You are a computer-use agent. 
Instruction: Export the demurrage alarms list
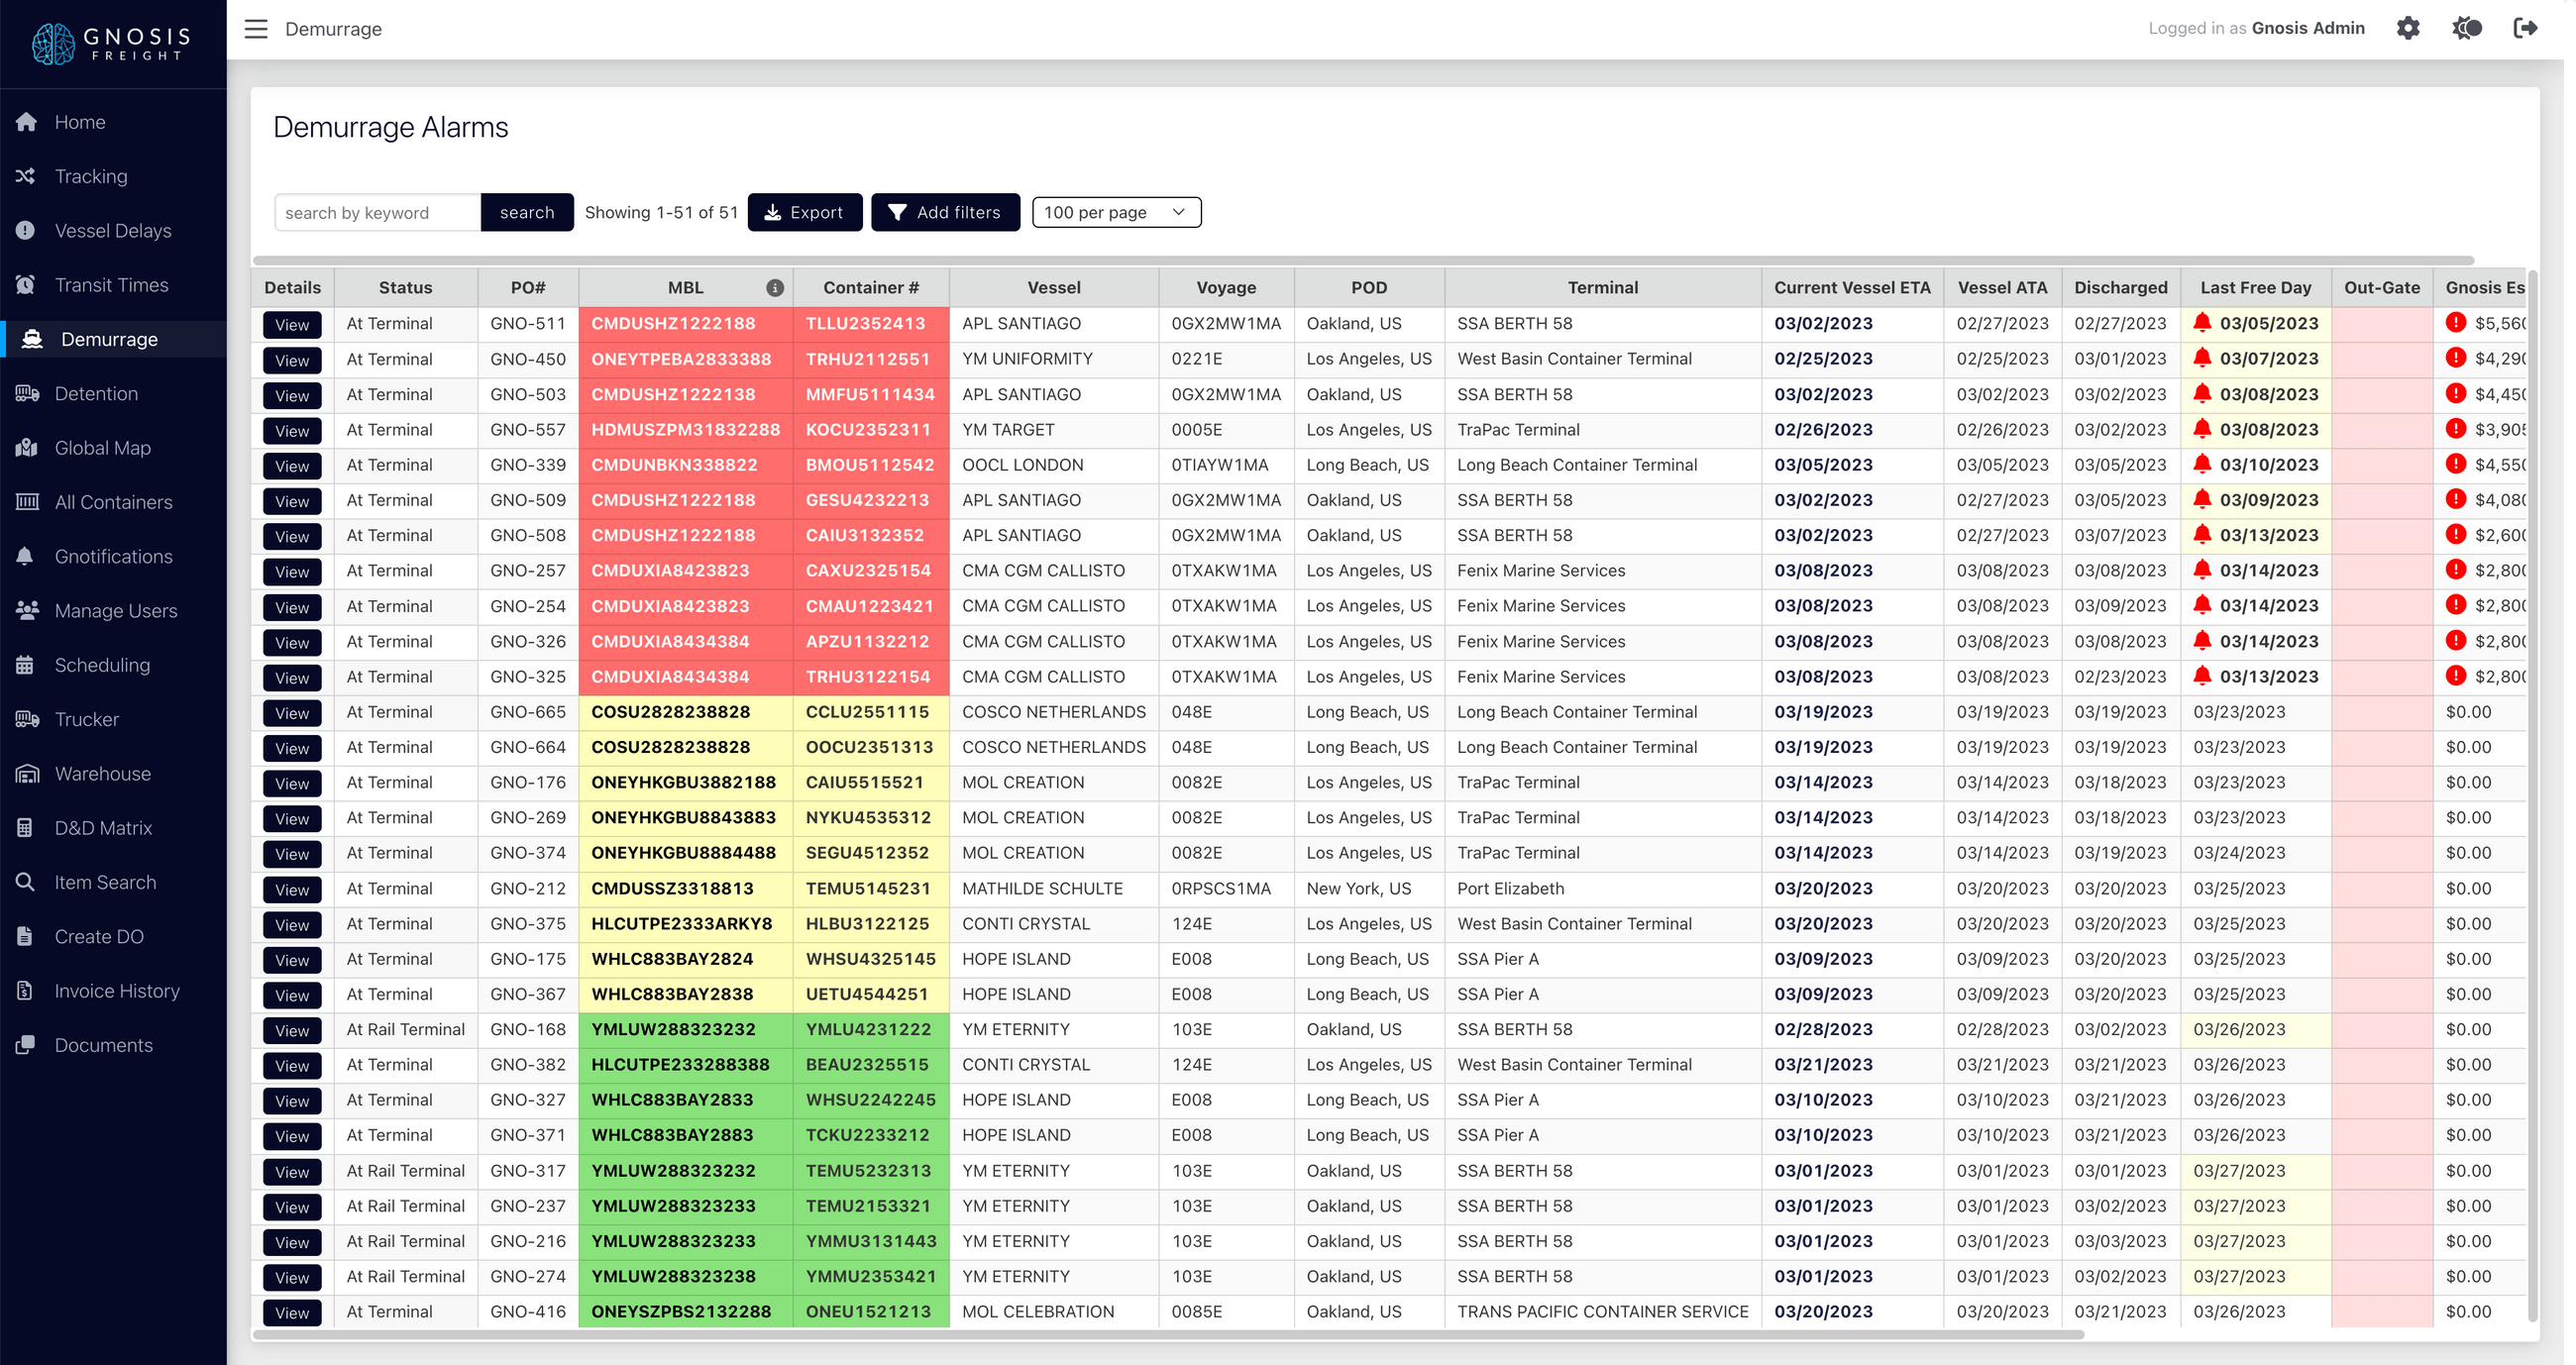tap(805, 212)
